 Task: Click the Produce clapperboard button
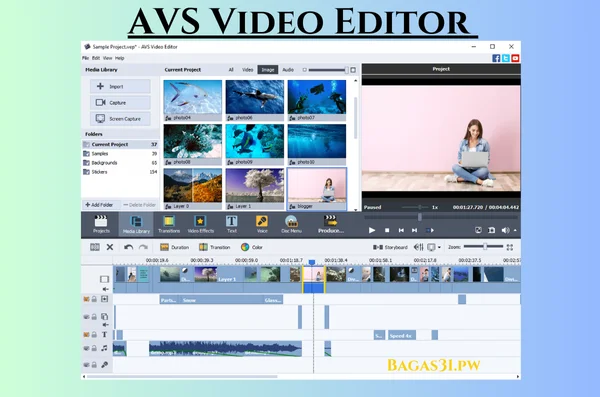pyautogui.click(x=331, y=224)
